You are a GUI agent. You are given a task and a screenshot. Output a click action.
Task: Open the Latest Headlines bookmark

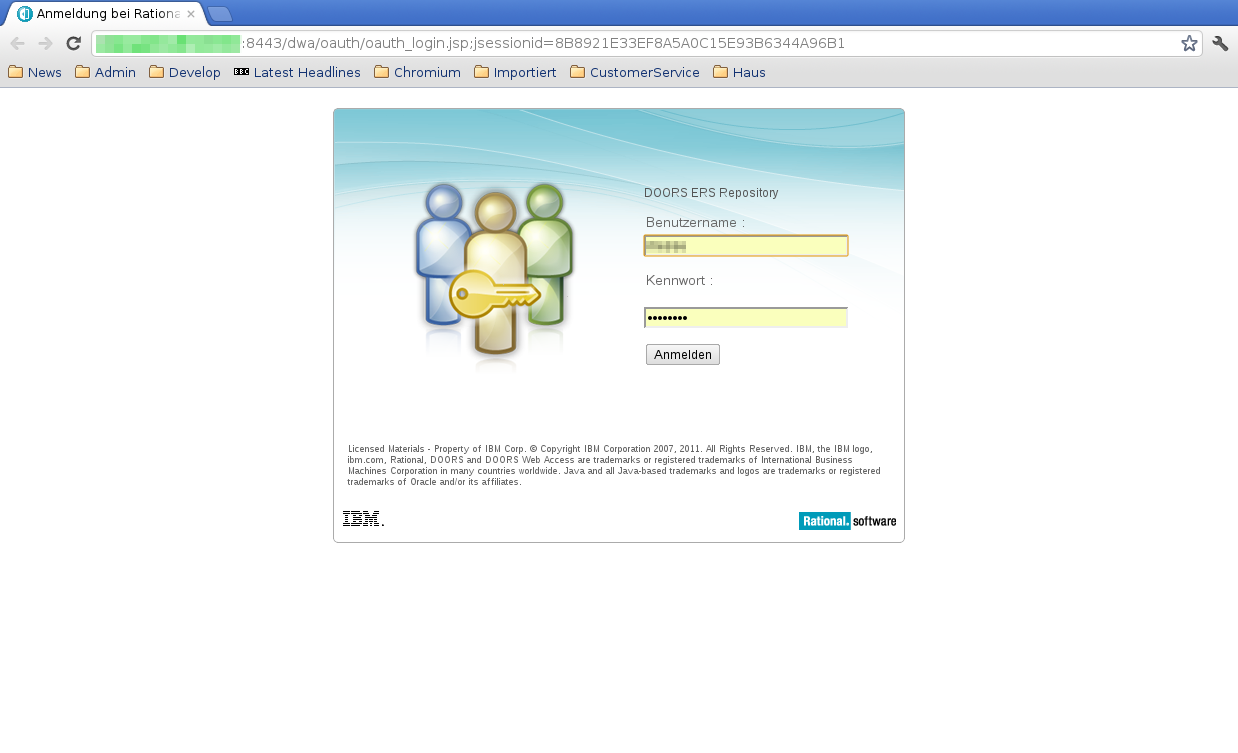tap(297, 72)
